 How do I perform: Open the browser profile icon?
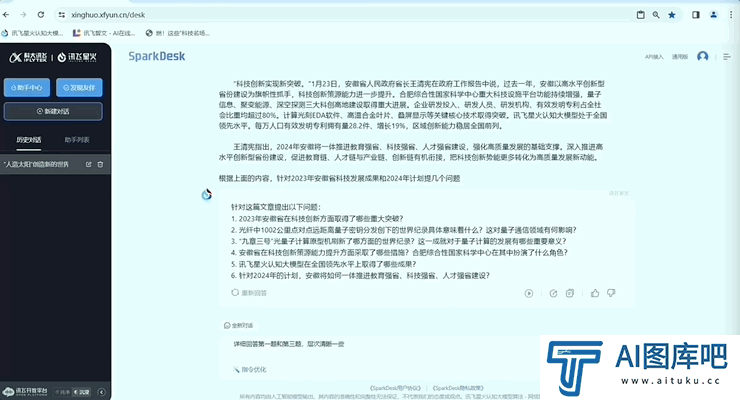(714, 15)
